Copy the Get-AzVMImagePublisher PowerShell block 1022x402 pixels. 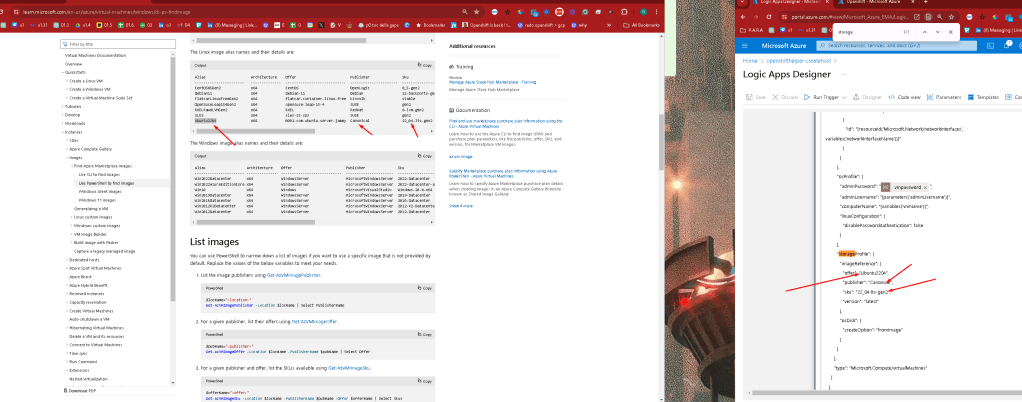point(427,288)
